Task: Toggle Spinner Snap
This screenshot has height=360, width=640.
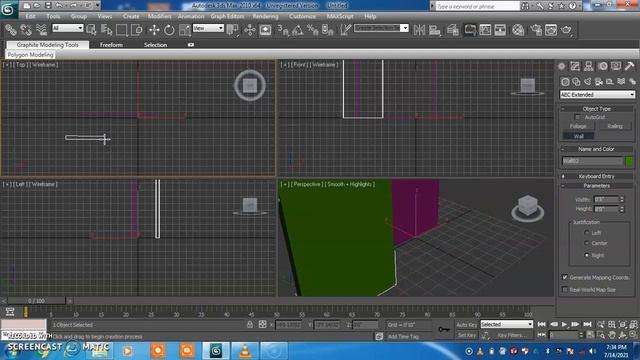Action: (x=328, y=30)
